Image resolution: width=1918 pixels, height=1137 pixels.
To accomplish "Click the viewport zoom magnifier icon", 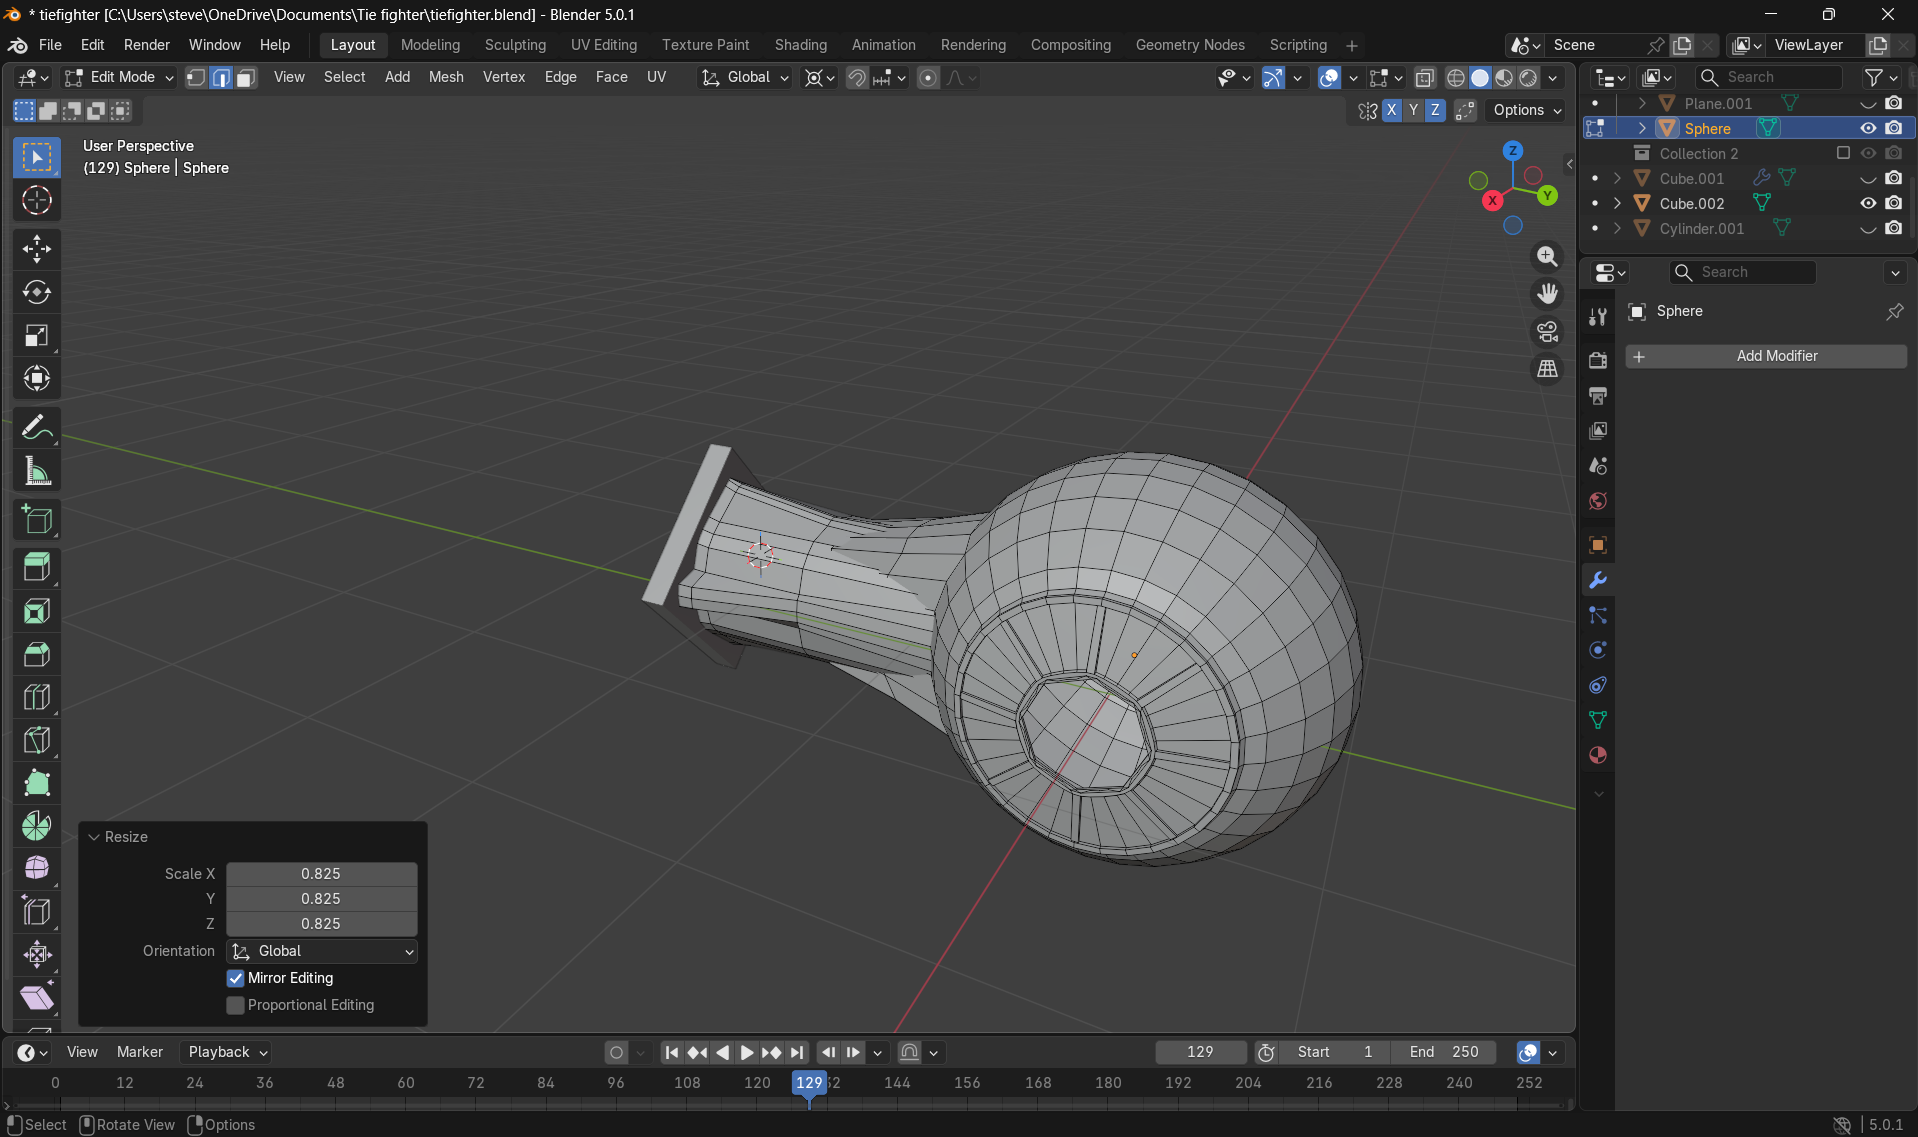I will (1547, 257).
